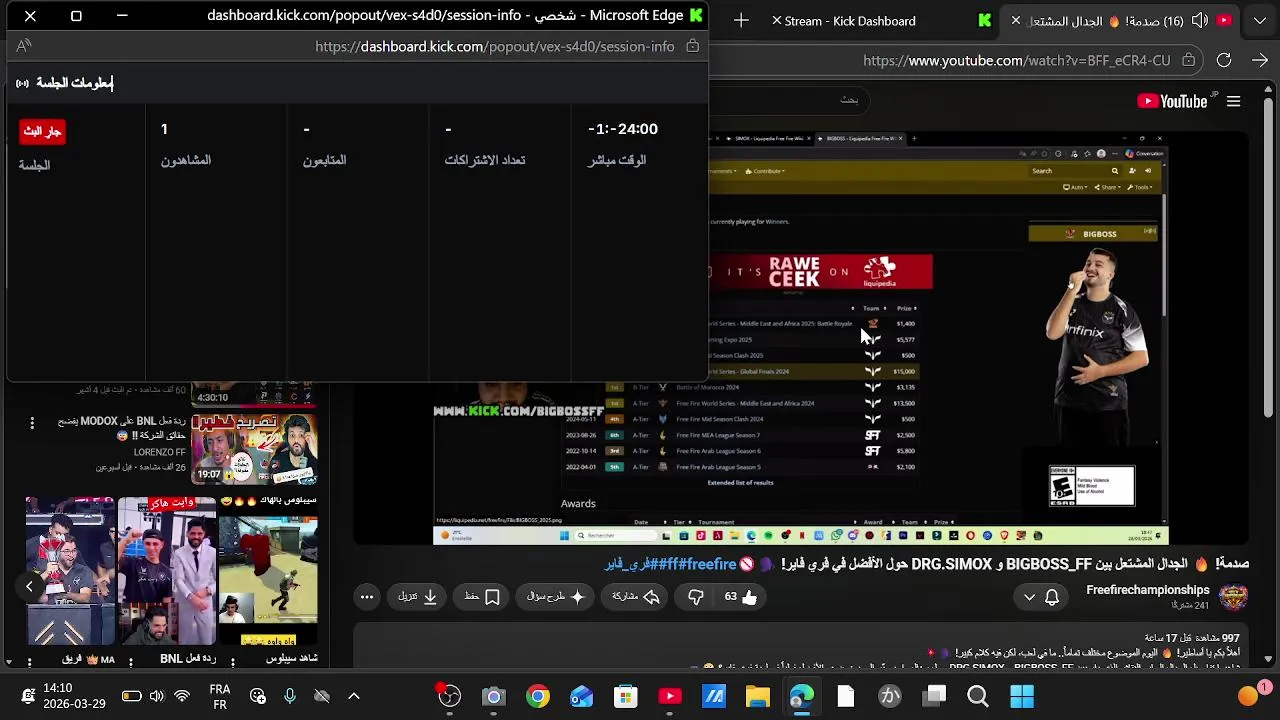Image resolution: width=1280 pixels, height=720 pixels.
Task: View site info lock in YouTube address bar
Action: tap(1189, 60)
